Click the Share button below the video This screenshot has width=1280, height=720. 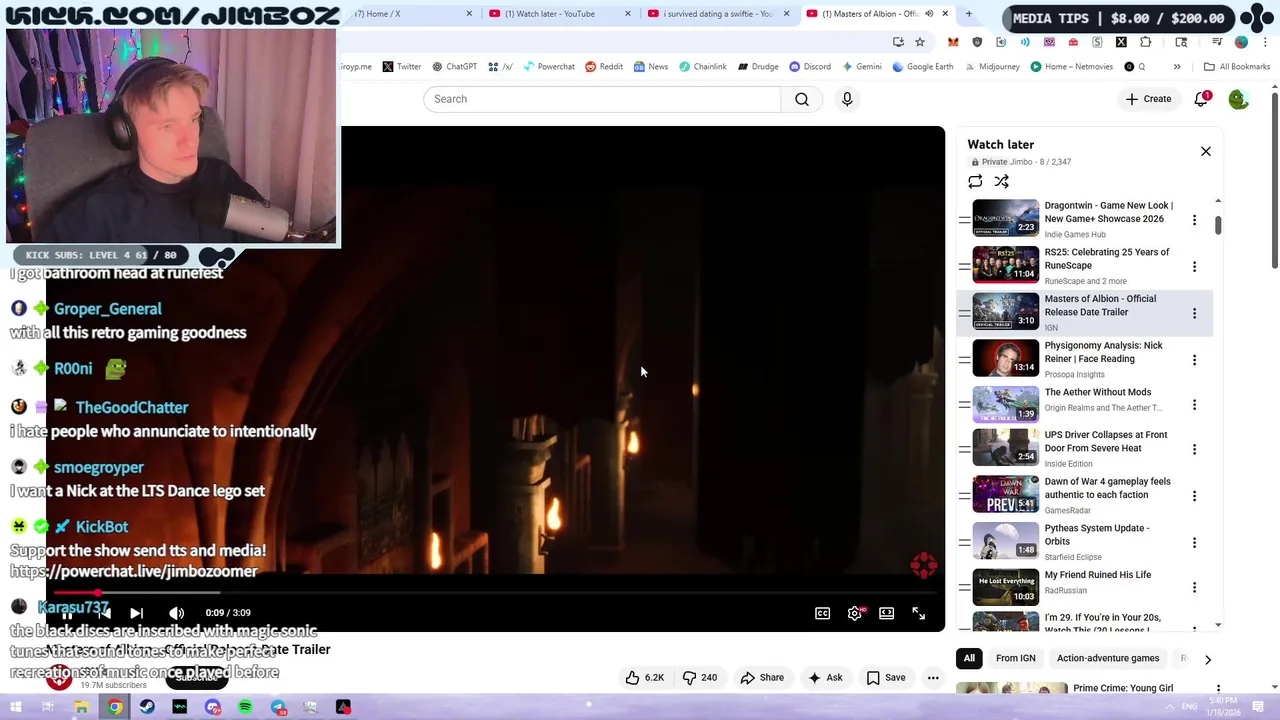tap(762, 678)
